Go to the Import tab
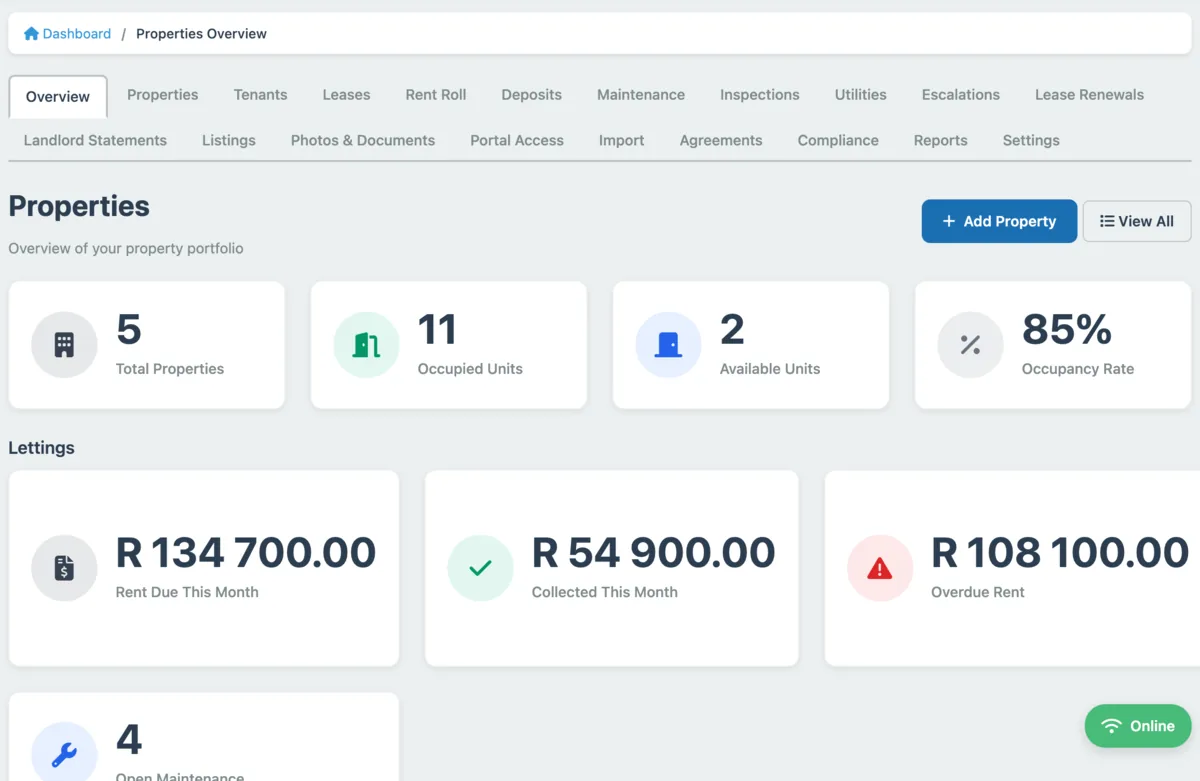 point(622,141)
